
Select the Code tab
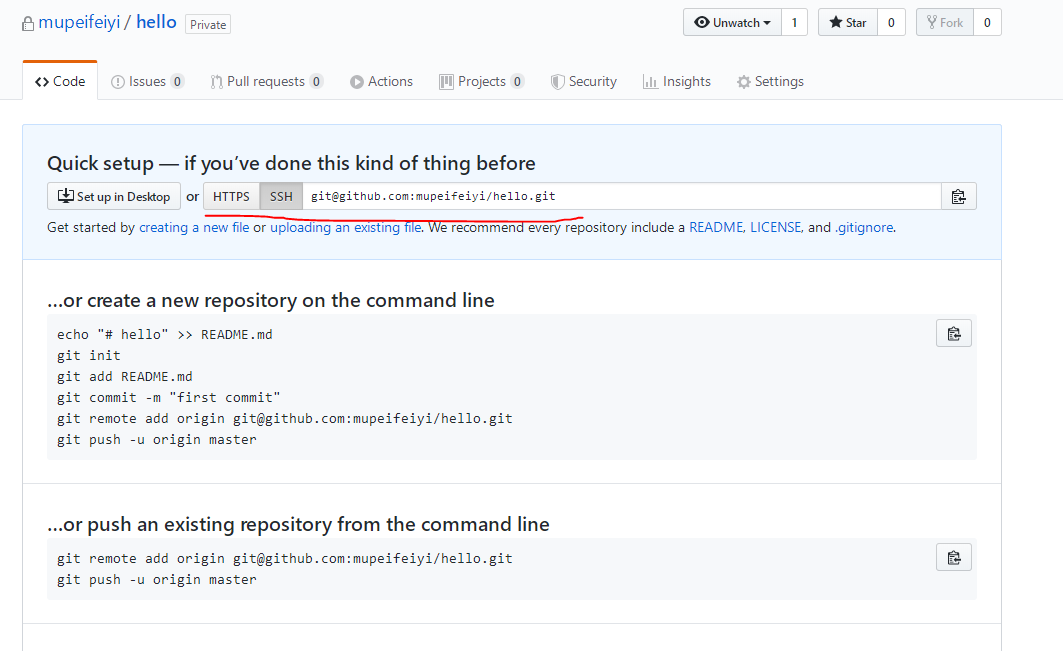60,81
